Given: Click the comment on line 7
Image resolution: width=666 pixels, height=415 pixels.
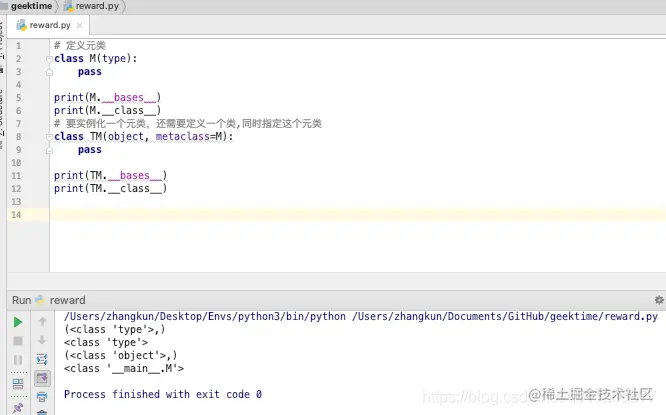Looking at the screenshot, I should tap(188, 124).
